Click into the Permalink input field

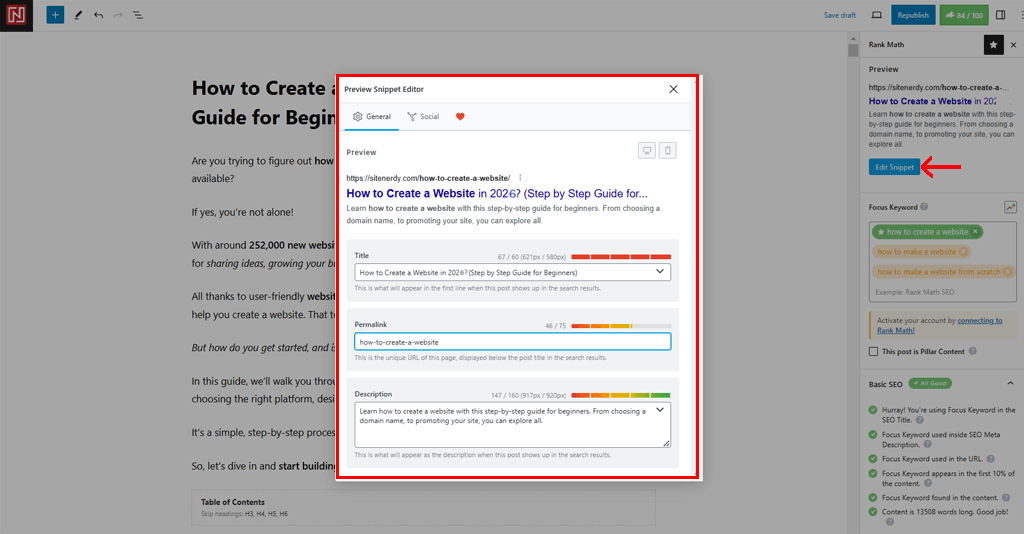512,342
